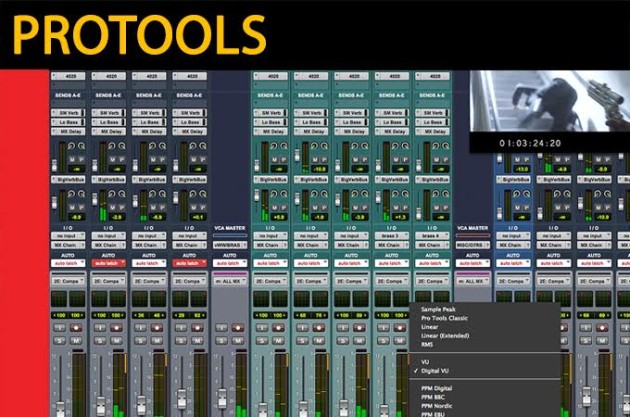The height and width of the screenshot is (417, 630).
Task: Record-arm the channel panned 36 and 48
Action: pos(157,328)
